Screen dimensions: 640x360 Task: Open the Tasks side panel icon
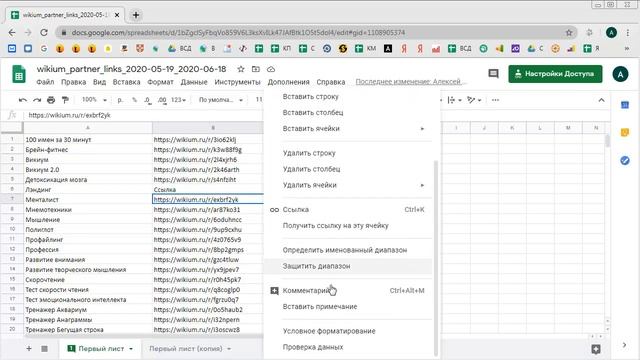tap(624, 160)
